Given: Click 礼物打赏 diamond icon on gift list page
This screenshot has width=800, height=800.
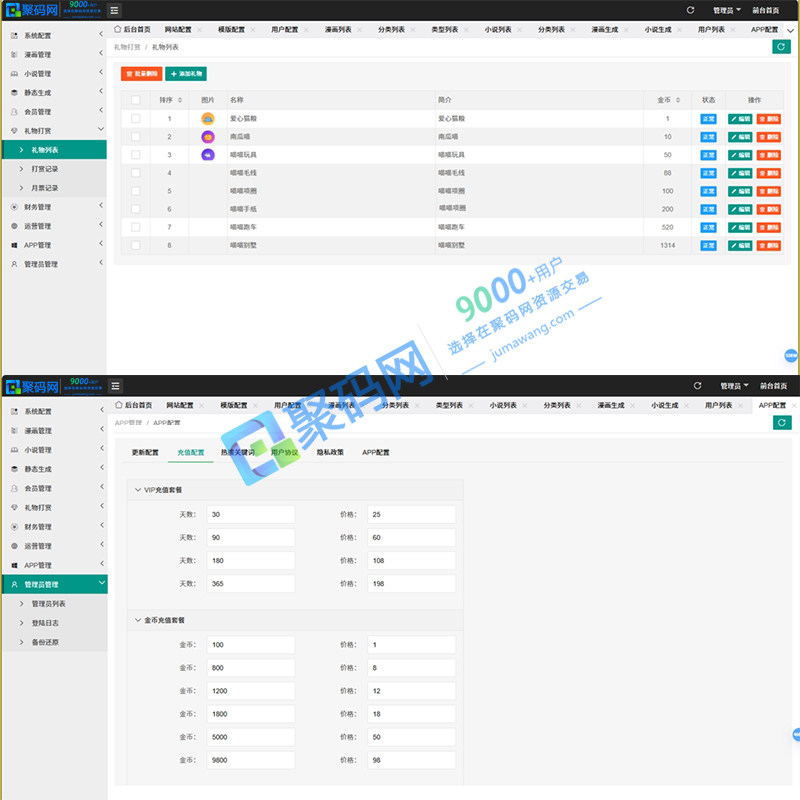Looking at the screenshot, I should point(14,131).
